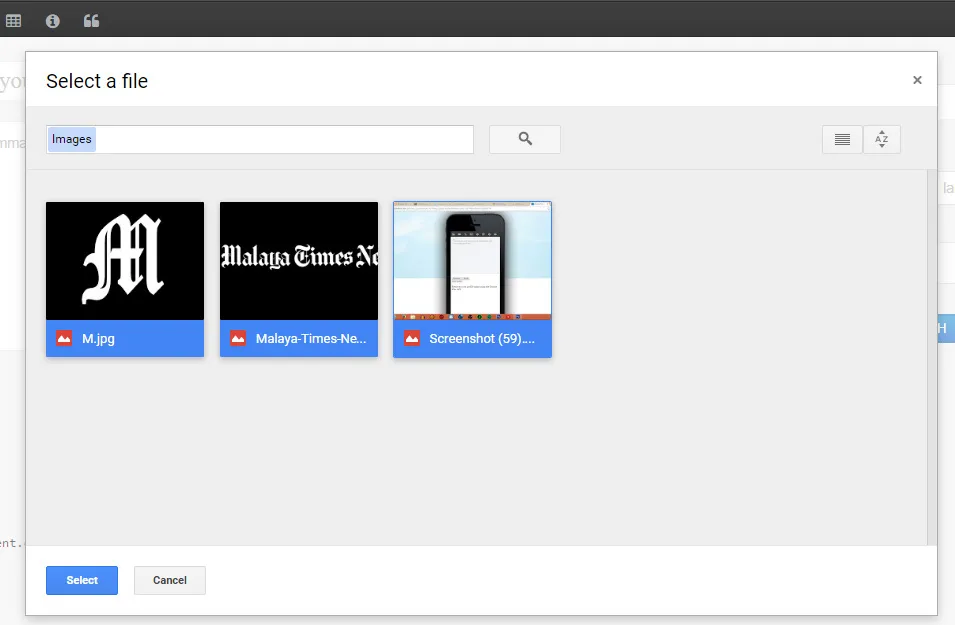This screenshot has width=955, height=625.
Task: Select the Screenshot (59) phone thumbnail
Action: (473, 261)
